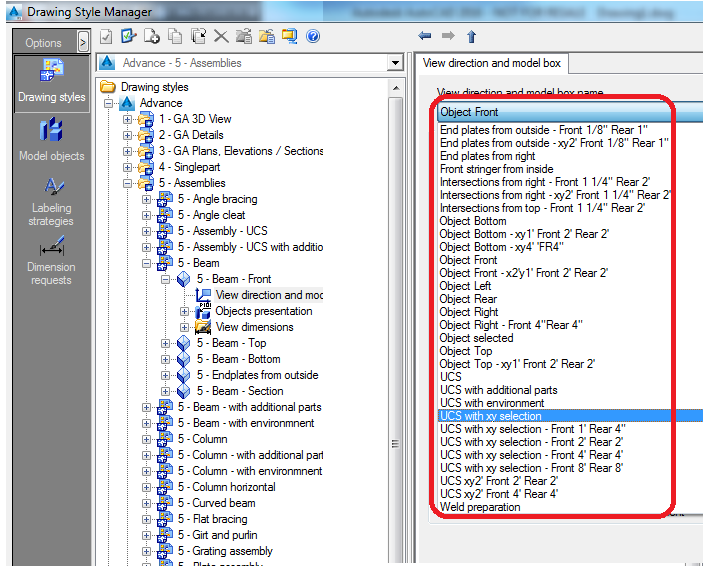Open Labeling strategies panel in sidebar
The image size is (703, 567).
click(52, 202)
